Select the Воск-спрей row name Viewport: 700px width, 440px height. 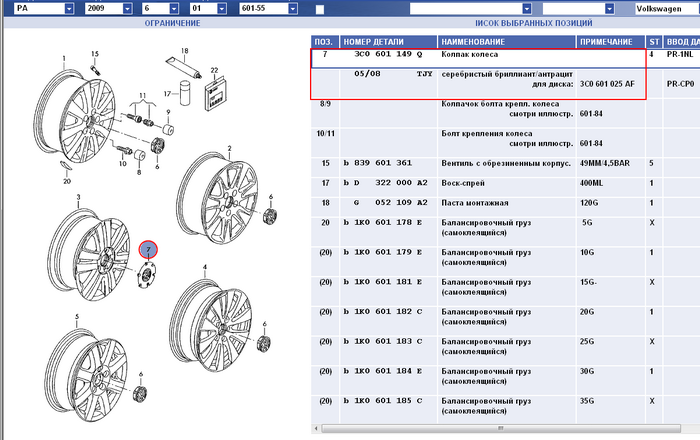click(462, 183)
